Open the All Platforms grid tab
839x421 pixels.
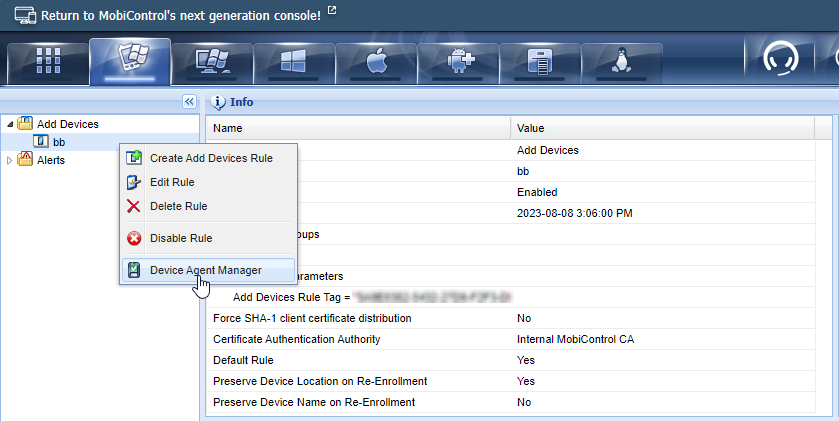pyautogui.click(x=47, y=62)
